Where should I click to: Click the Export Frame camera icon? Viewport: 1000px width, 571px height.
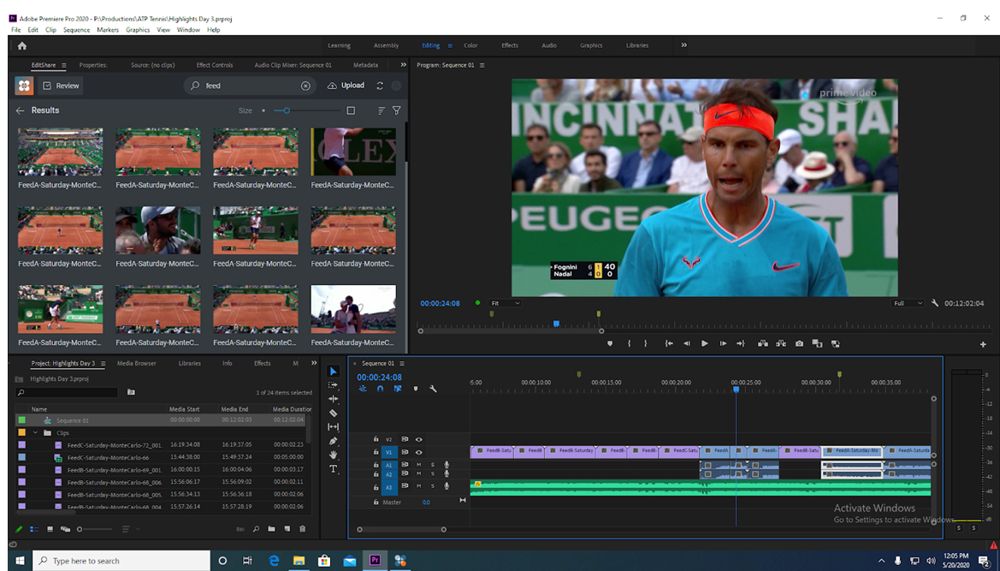click(799, 343)
